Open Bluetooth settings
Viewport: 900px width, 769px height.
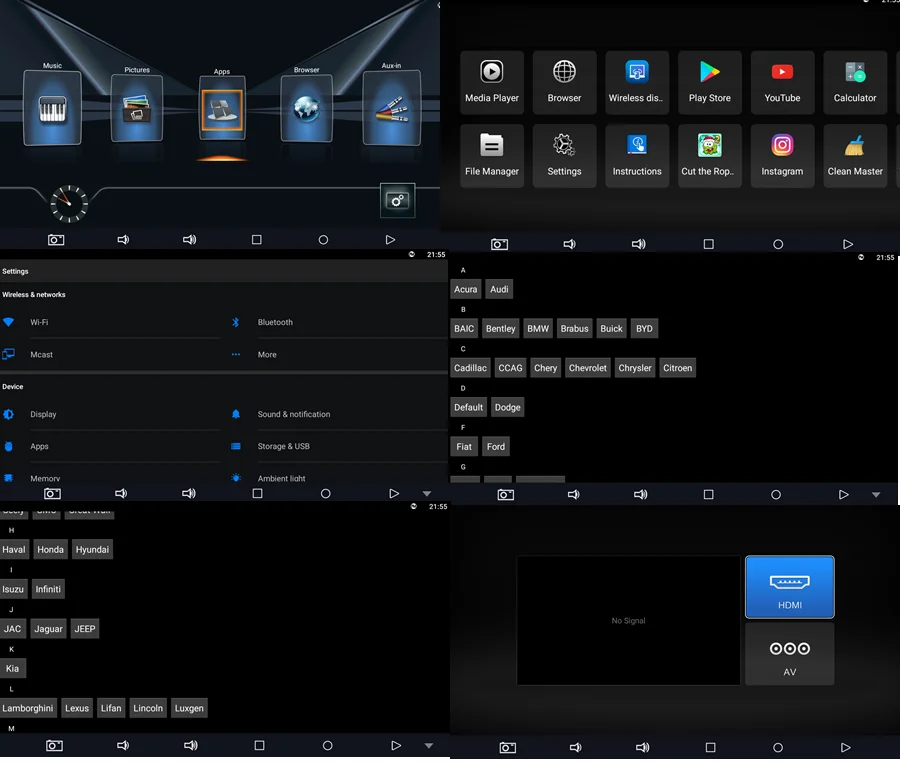pos(339,323)
